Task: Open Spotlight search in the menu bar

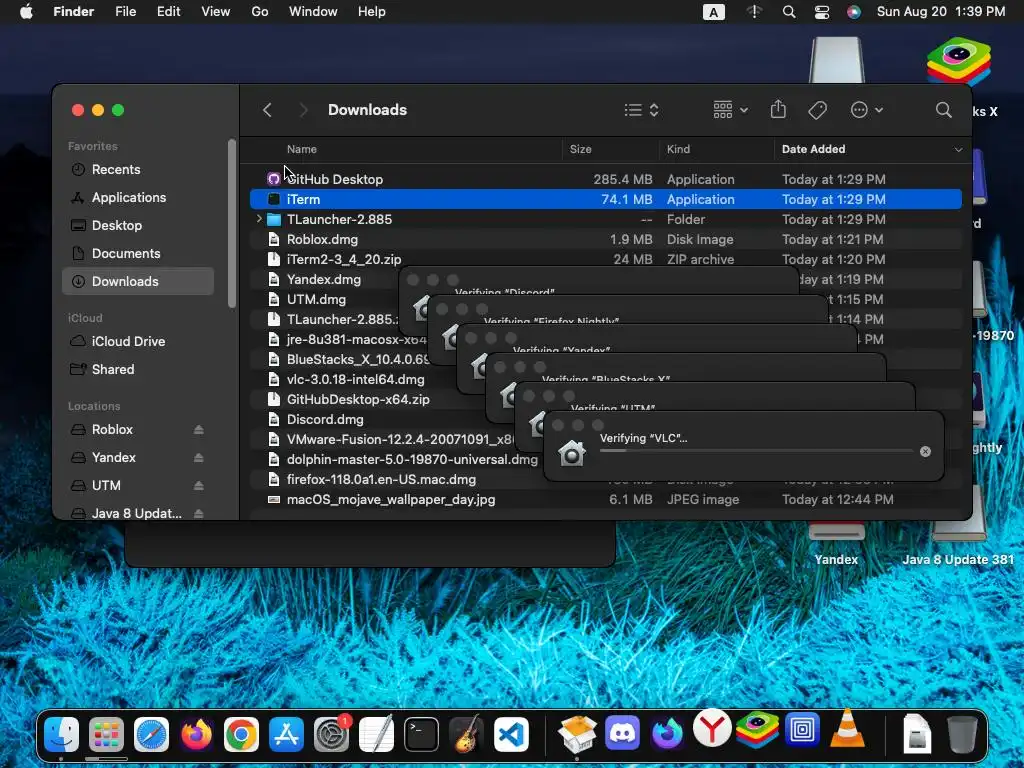Action: click(789, 12)
